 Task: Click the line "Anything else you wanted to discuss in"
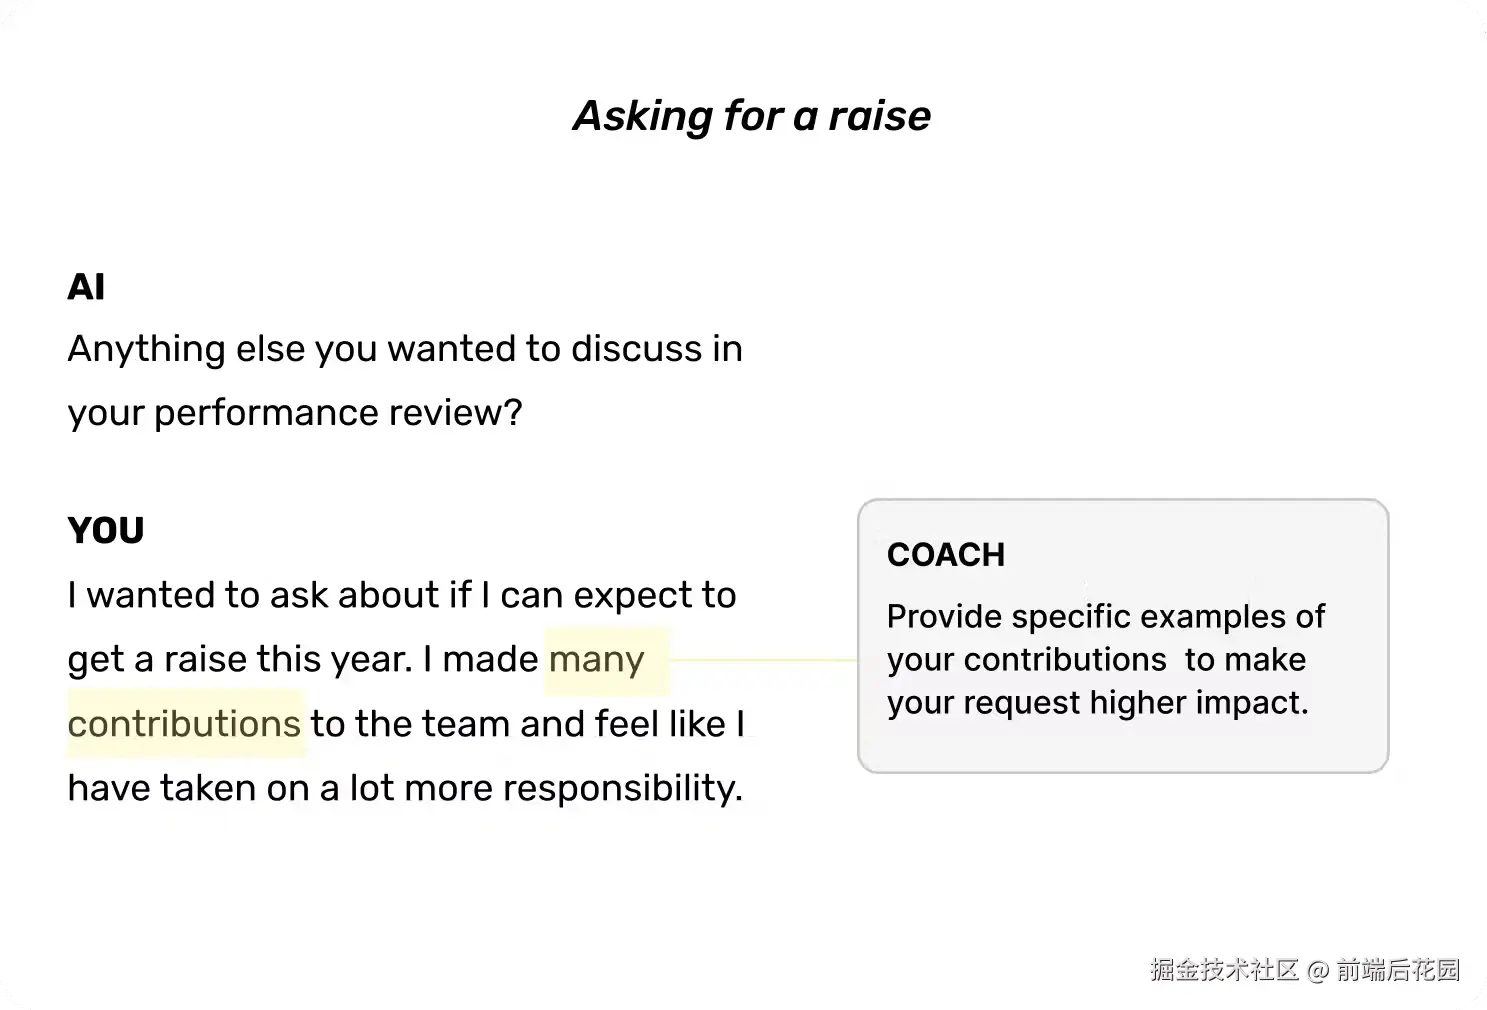[404, 349]
